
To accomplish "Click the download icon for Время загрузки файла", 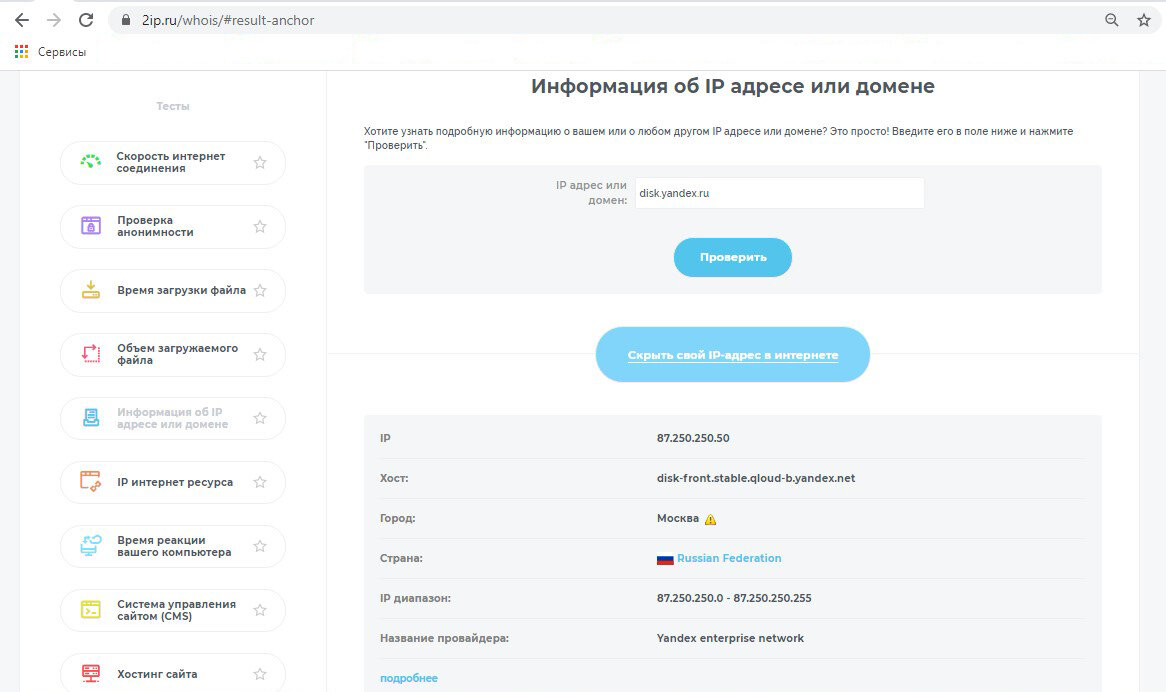I will pos(91,290).
